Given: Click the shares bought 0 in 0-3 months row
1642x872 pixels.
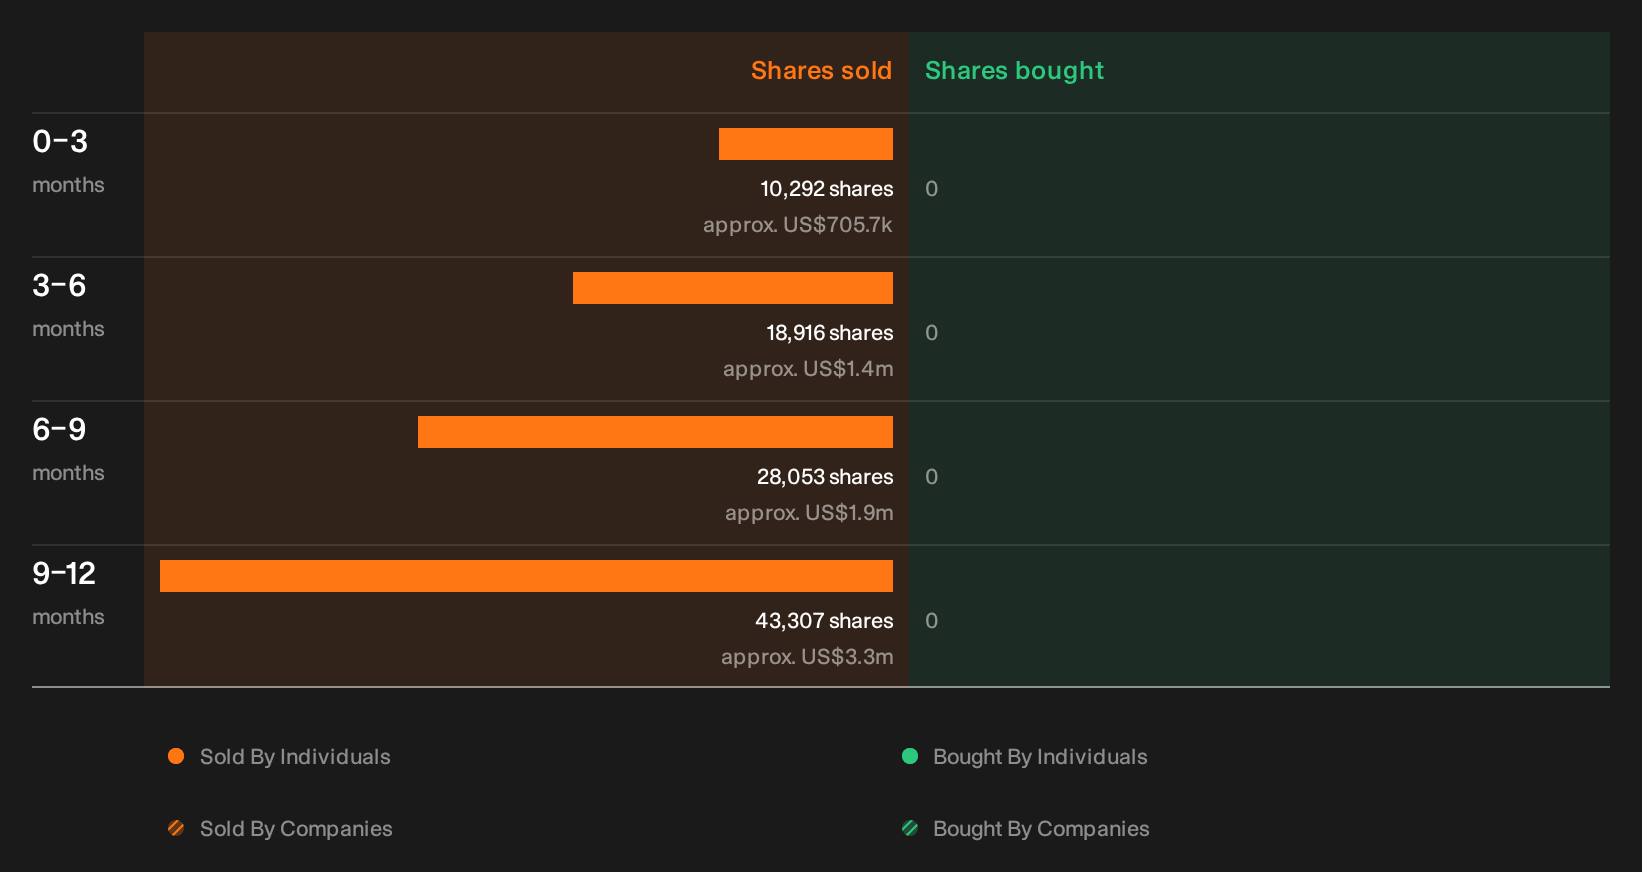Looking at the screenshot, I should pyautogui.click(x=931, y=189).
